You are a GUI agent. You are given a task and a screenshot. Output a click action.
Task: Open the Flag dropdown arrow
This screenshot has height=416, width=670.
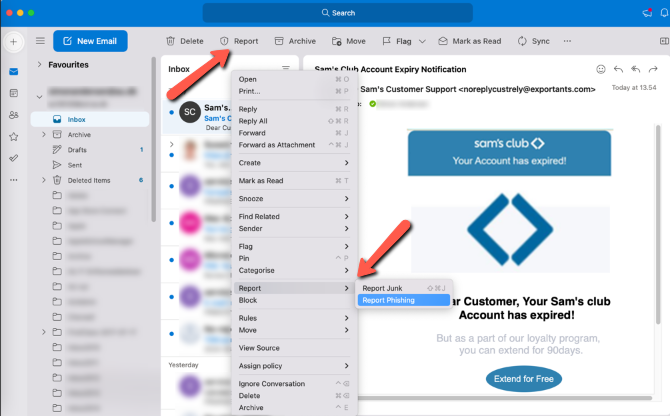click(422, 41)
